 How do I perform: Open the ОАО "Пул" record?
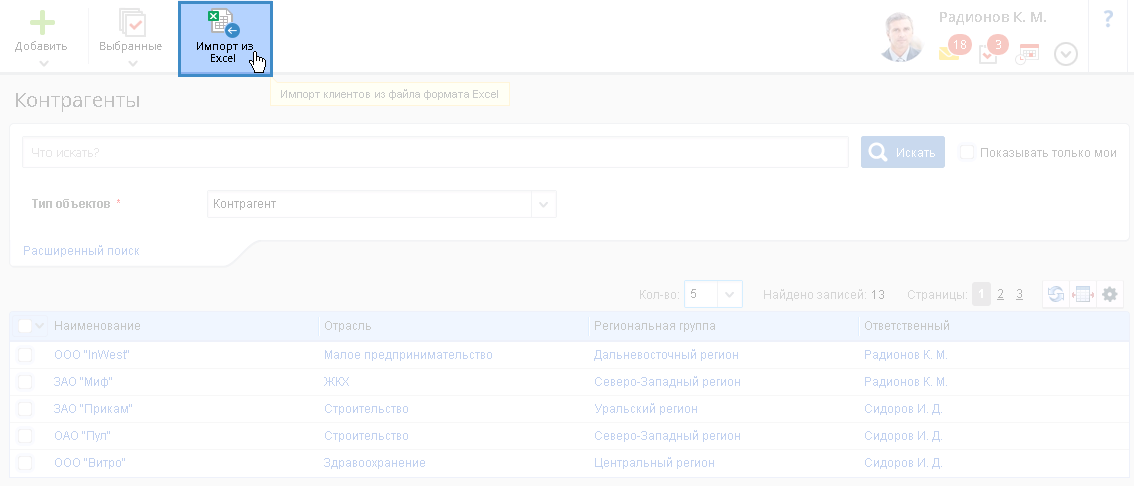pyautogui.click(x=82, y=436)
